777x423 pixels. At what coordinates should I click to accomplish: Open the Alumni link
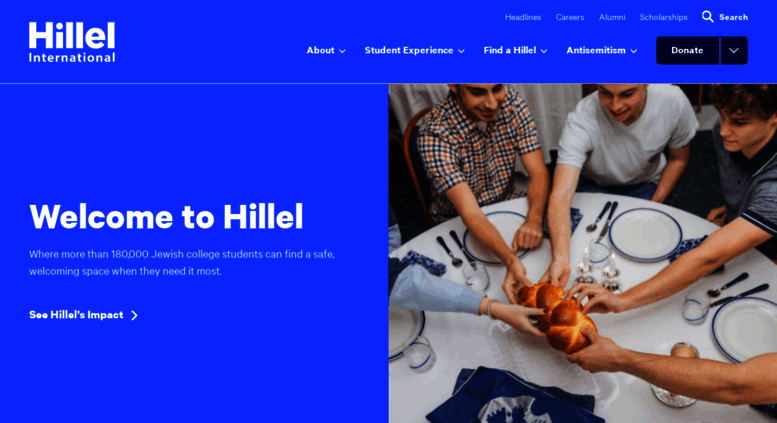[612, 17]
